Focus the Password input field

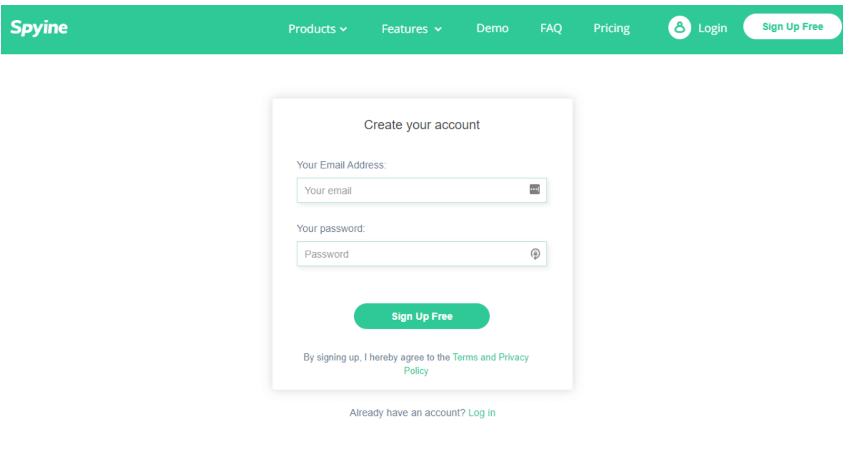pos(412,254)
